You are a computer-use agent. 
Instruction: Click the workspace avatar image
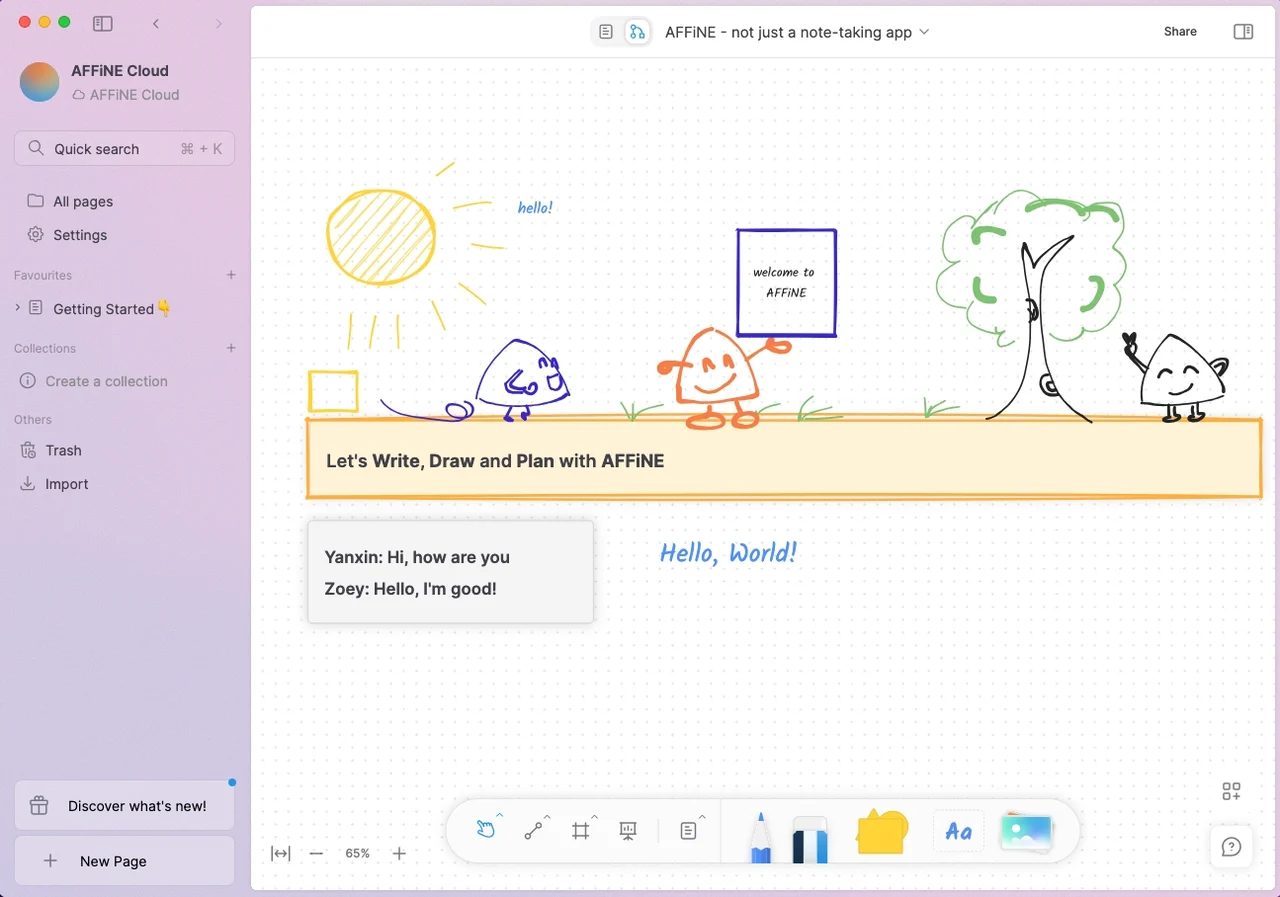point(40,82)
